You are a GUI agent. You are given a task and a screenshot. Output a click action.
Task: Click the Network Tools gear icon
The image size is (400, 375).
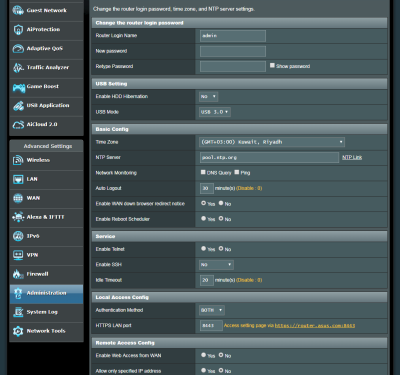pos(18,331)
